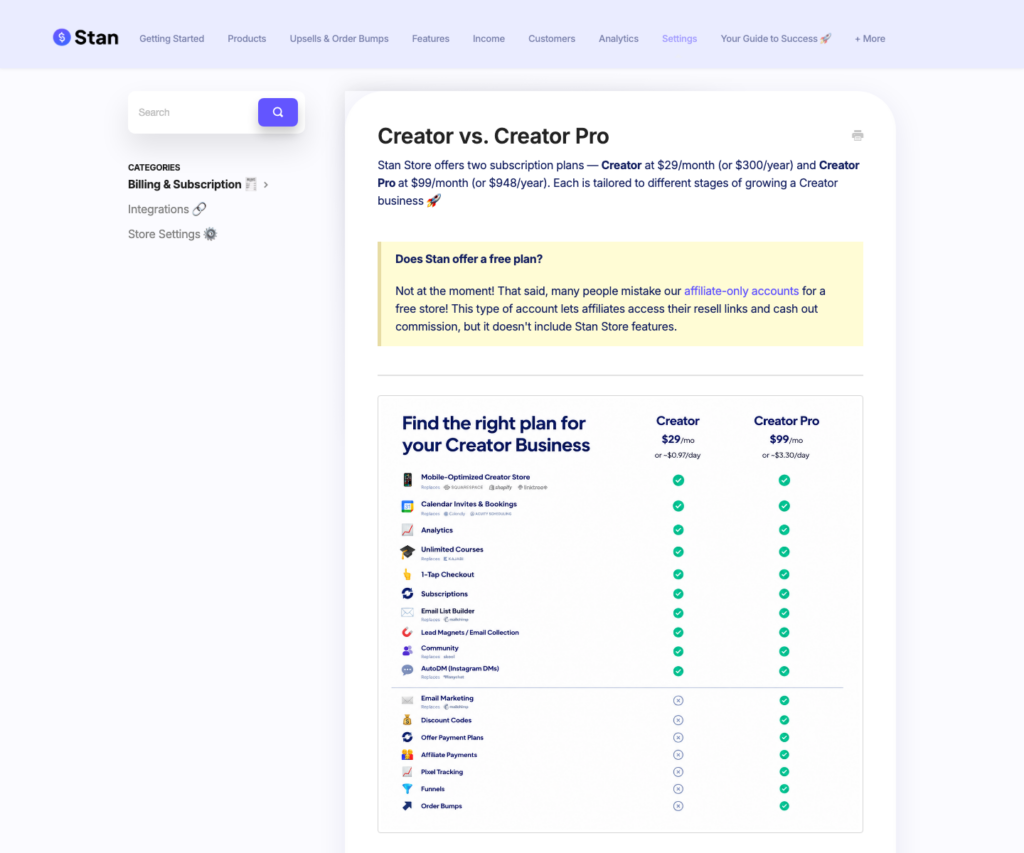
Task: Click 'Find the right plan' comparison heading
Action: click(x=496, y=434)
